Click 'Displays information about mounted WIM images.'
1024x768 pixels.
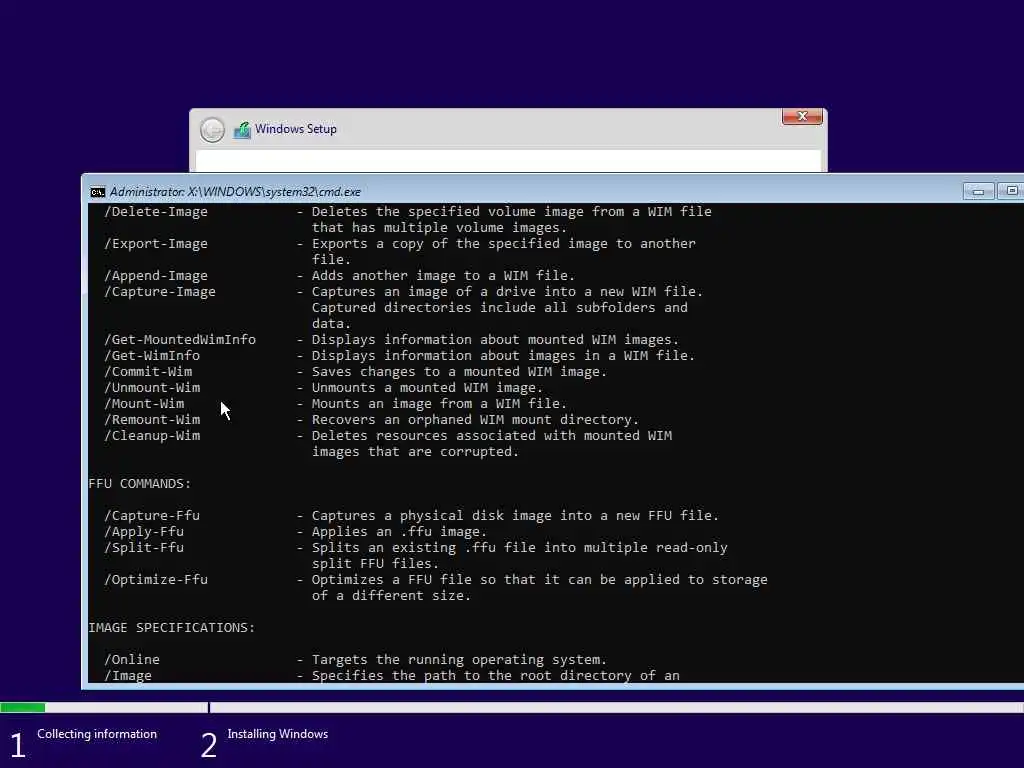tap(495, 340)
